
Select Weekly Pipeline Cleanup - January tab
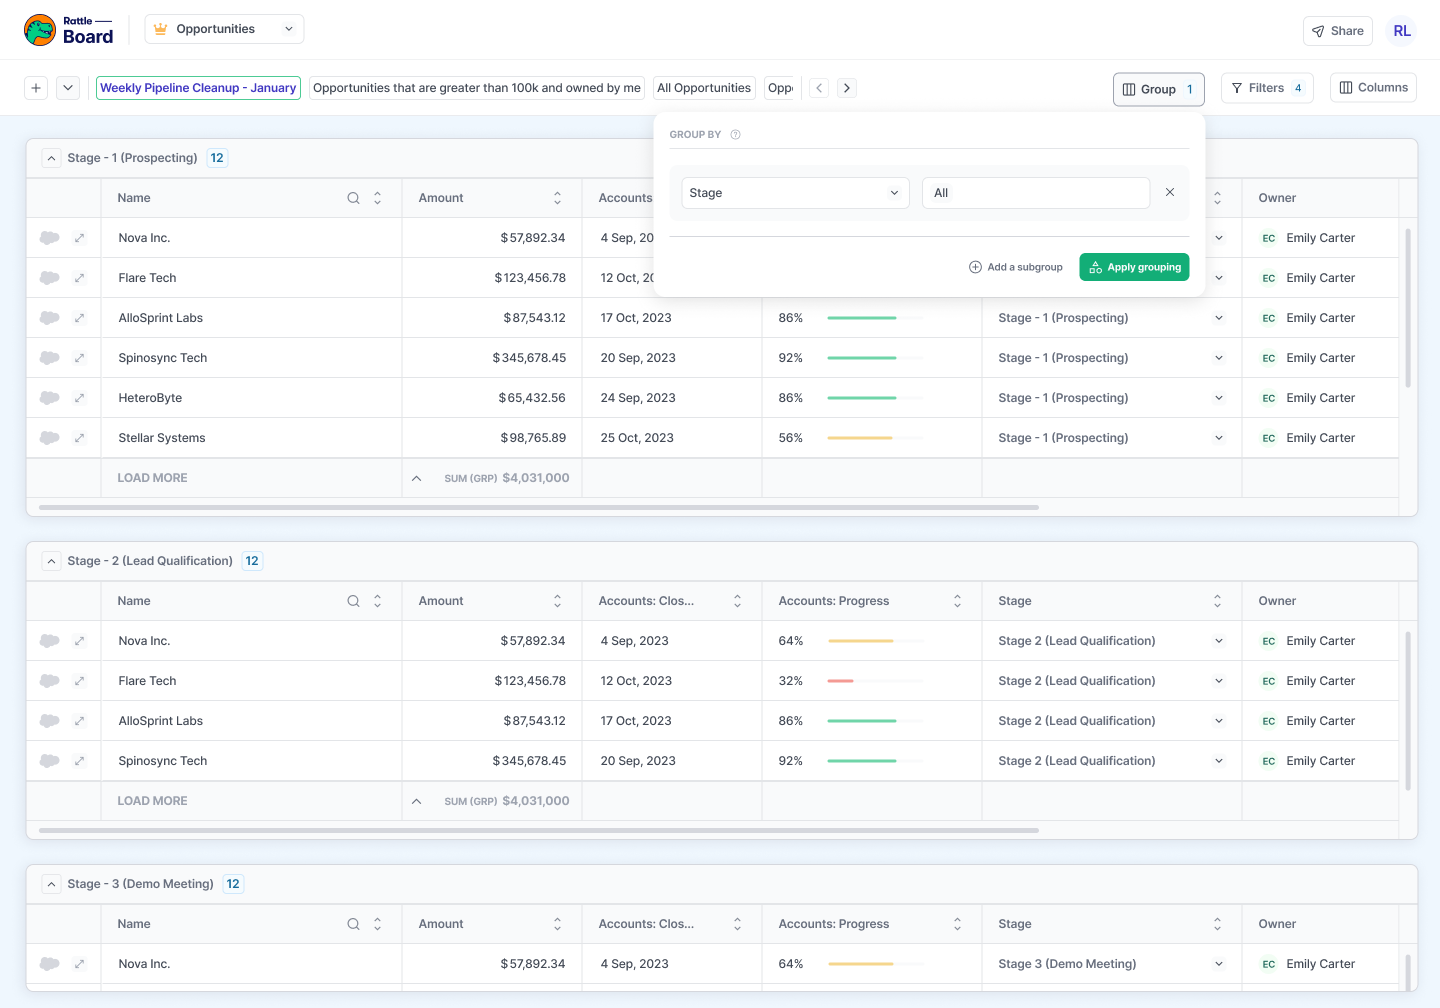coord(198,88)
